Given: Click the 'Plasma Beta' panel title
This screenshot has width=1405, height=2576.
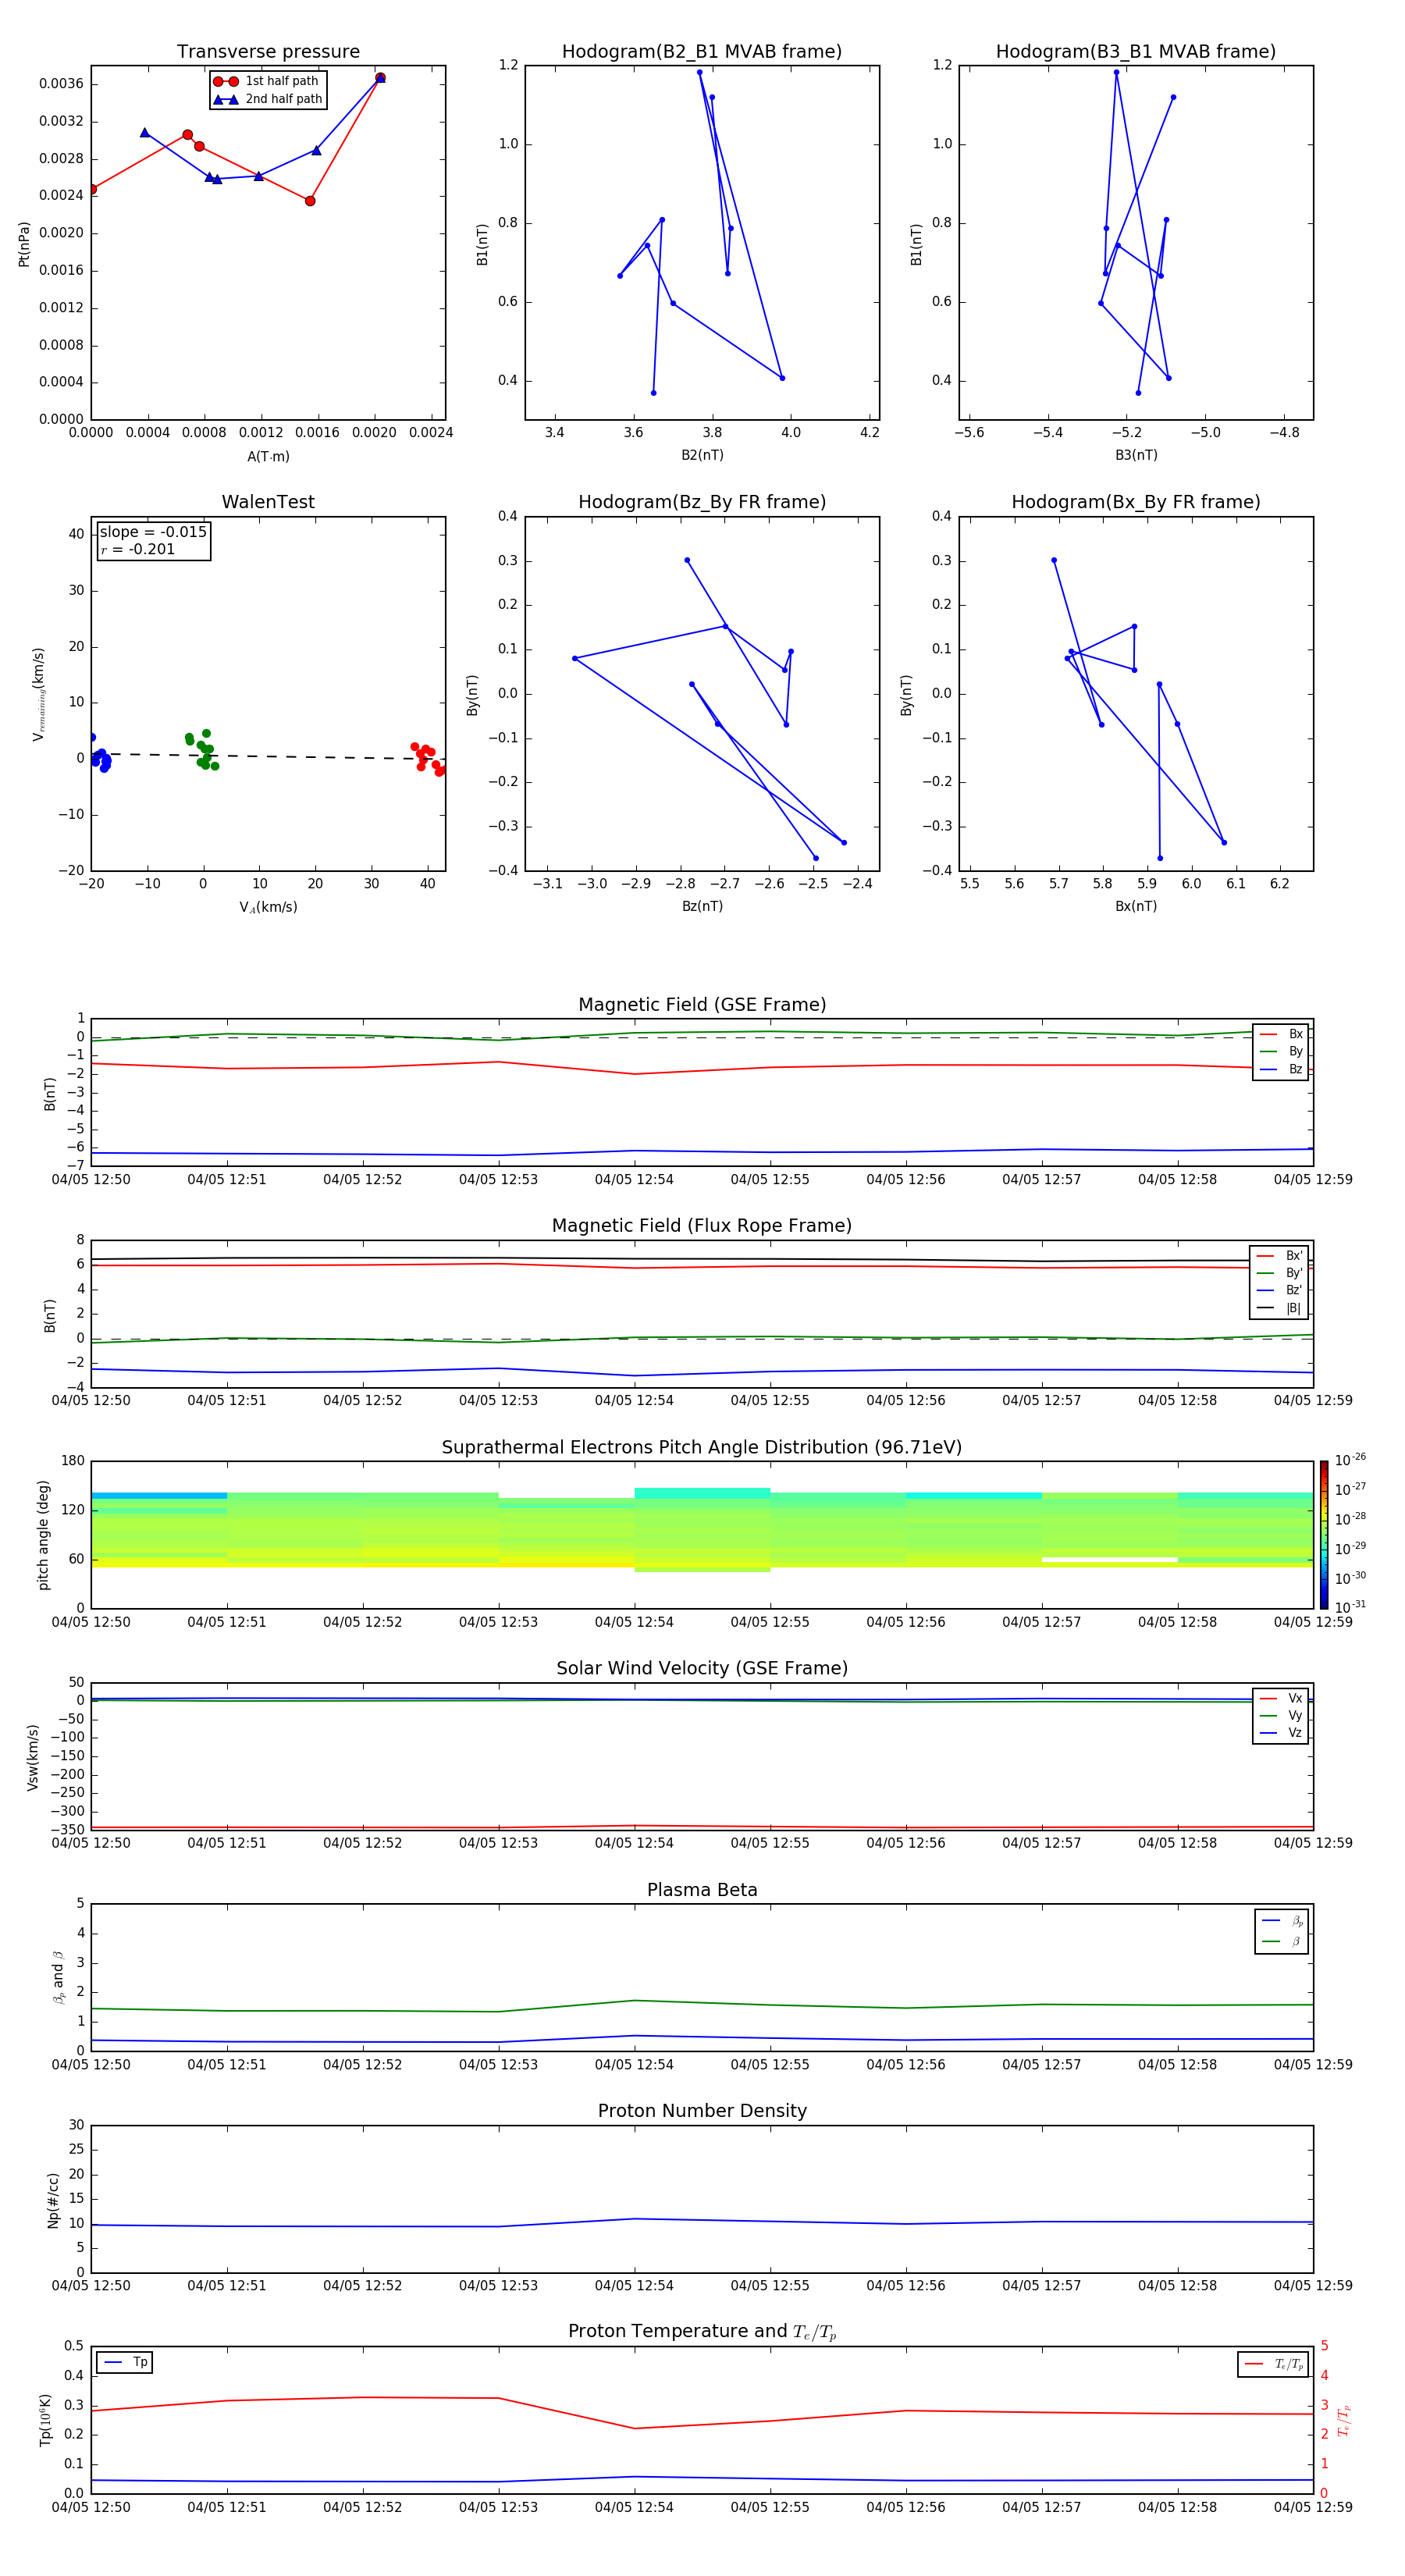Looking at the screenshot, I should 702,1890.
